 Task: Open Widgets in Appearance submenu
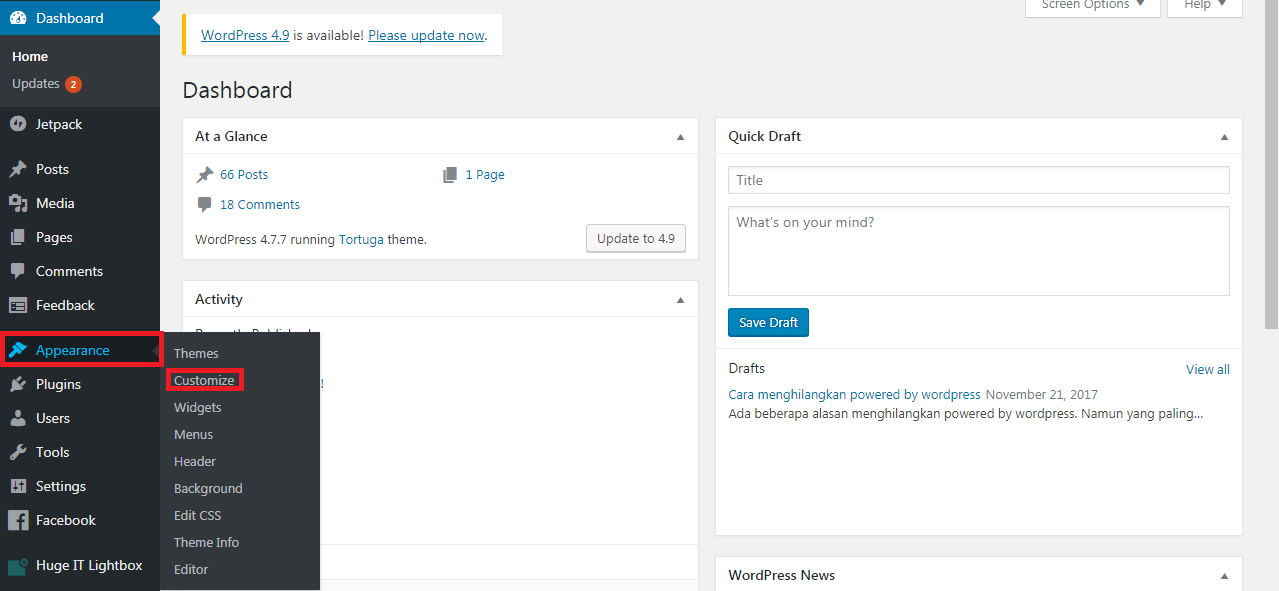[198, 407]
